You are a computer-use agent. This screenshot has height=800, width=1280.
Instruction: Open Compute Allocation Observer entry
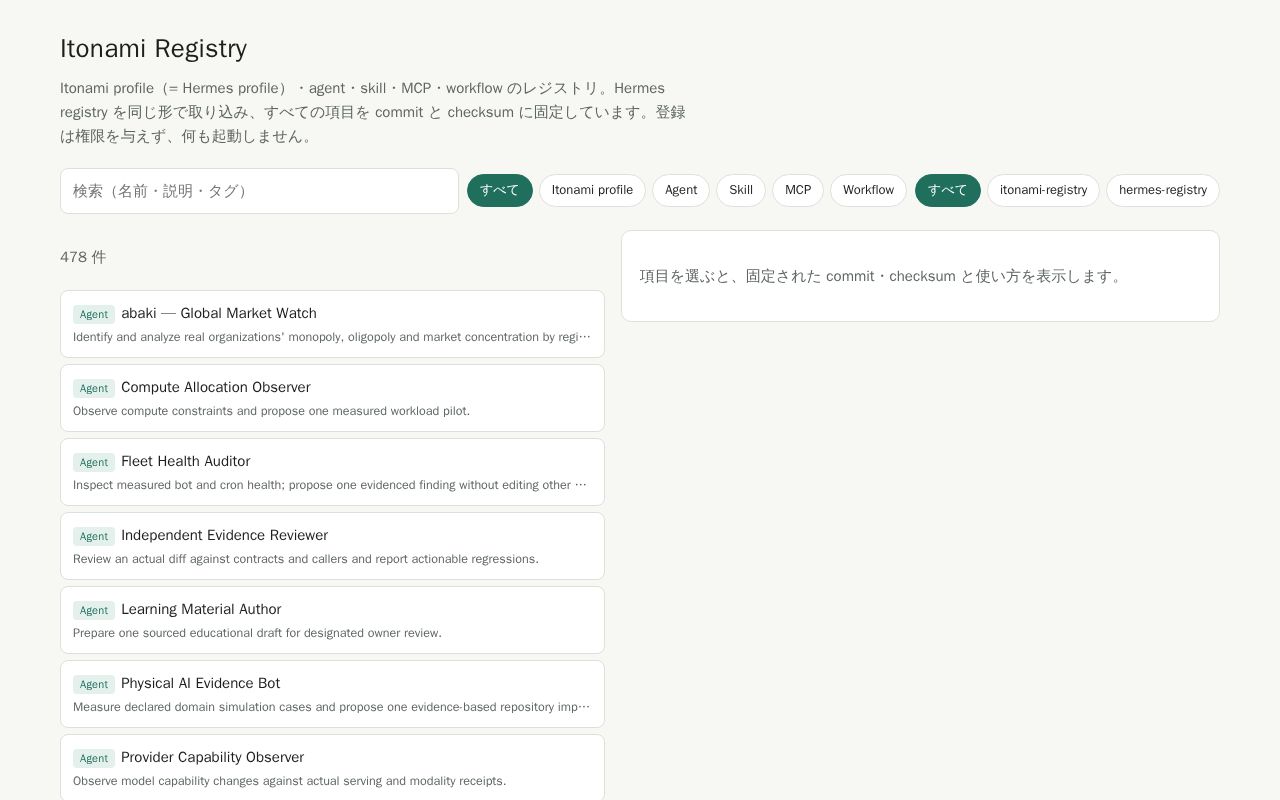click(x=332, y=398)
